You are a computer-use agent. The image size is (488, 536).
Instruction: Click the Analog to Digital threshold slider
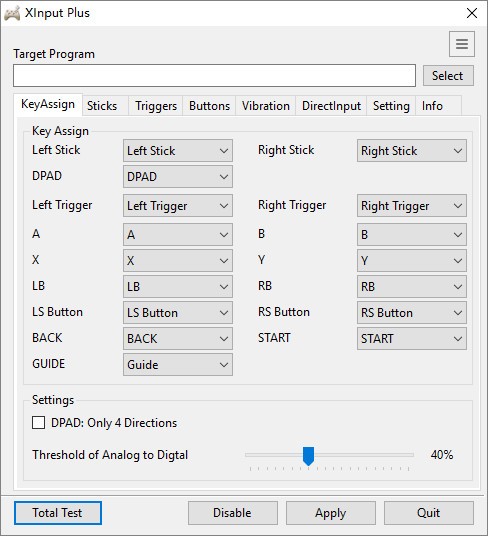point(329,455)
